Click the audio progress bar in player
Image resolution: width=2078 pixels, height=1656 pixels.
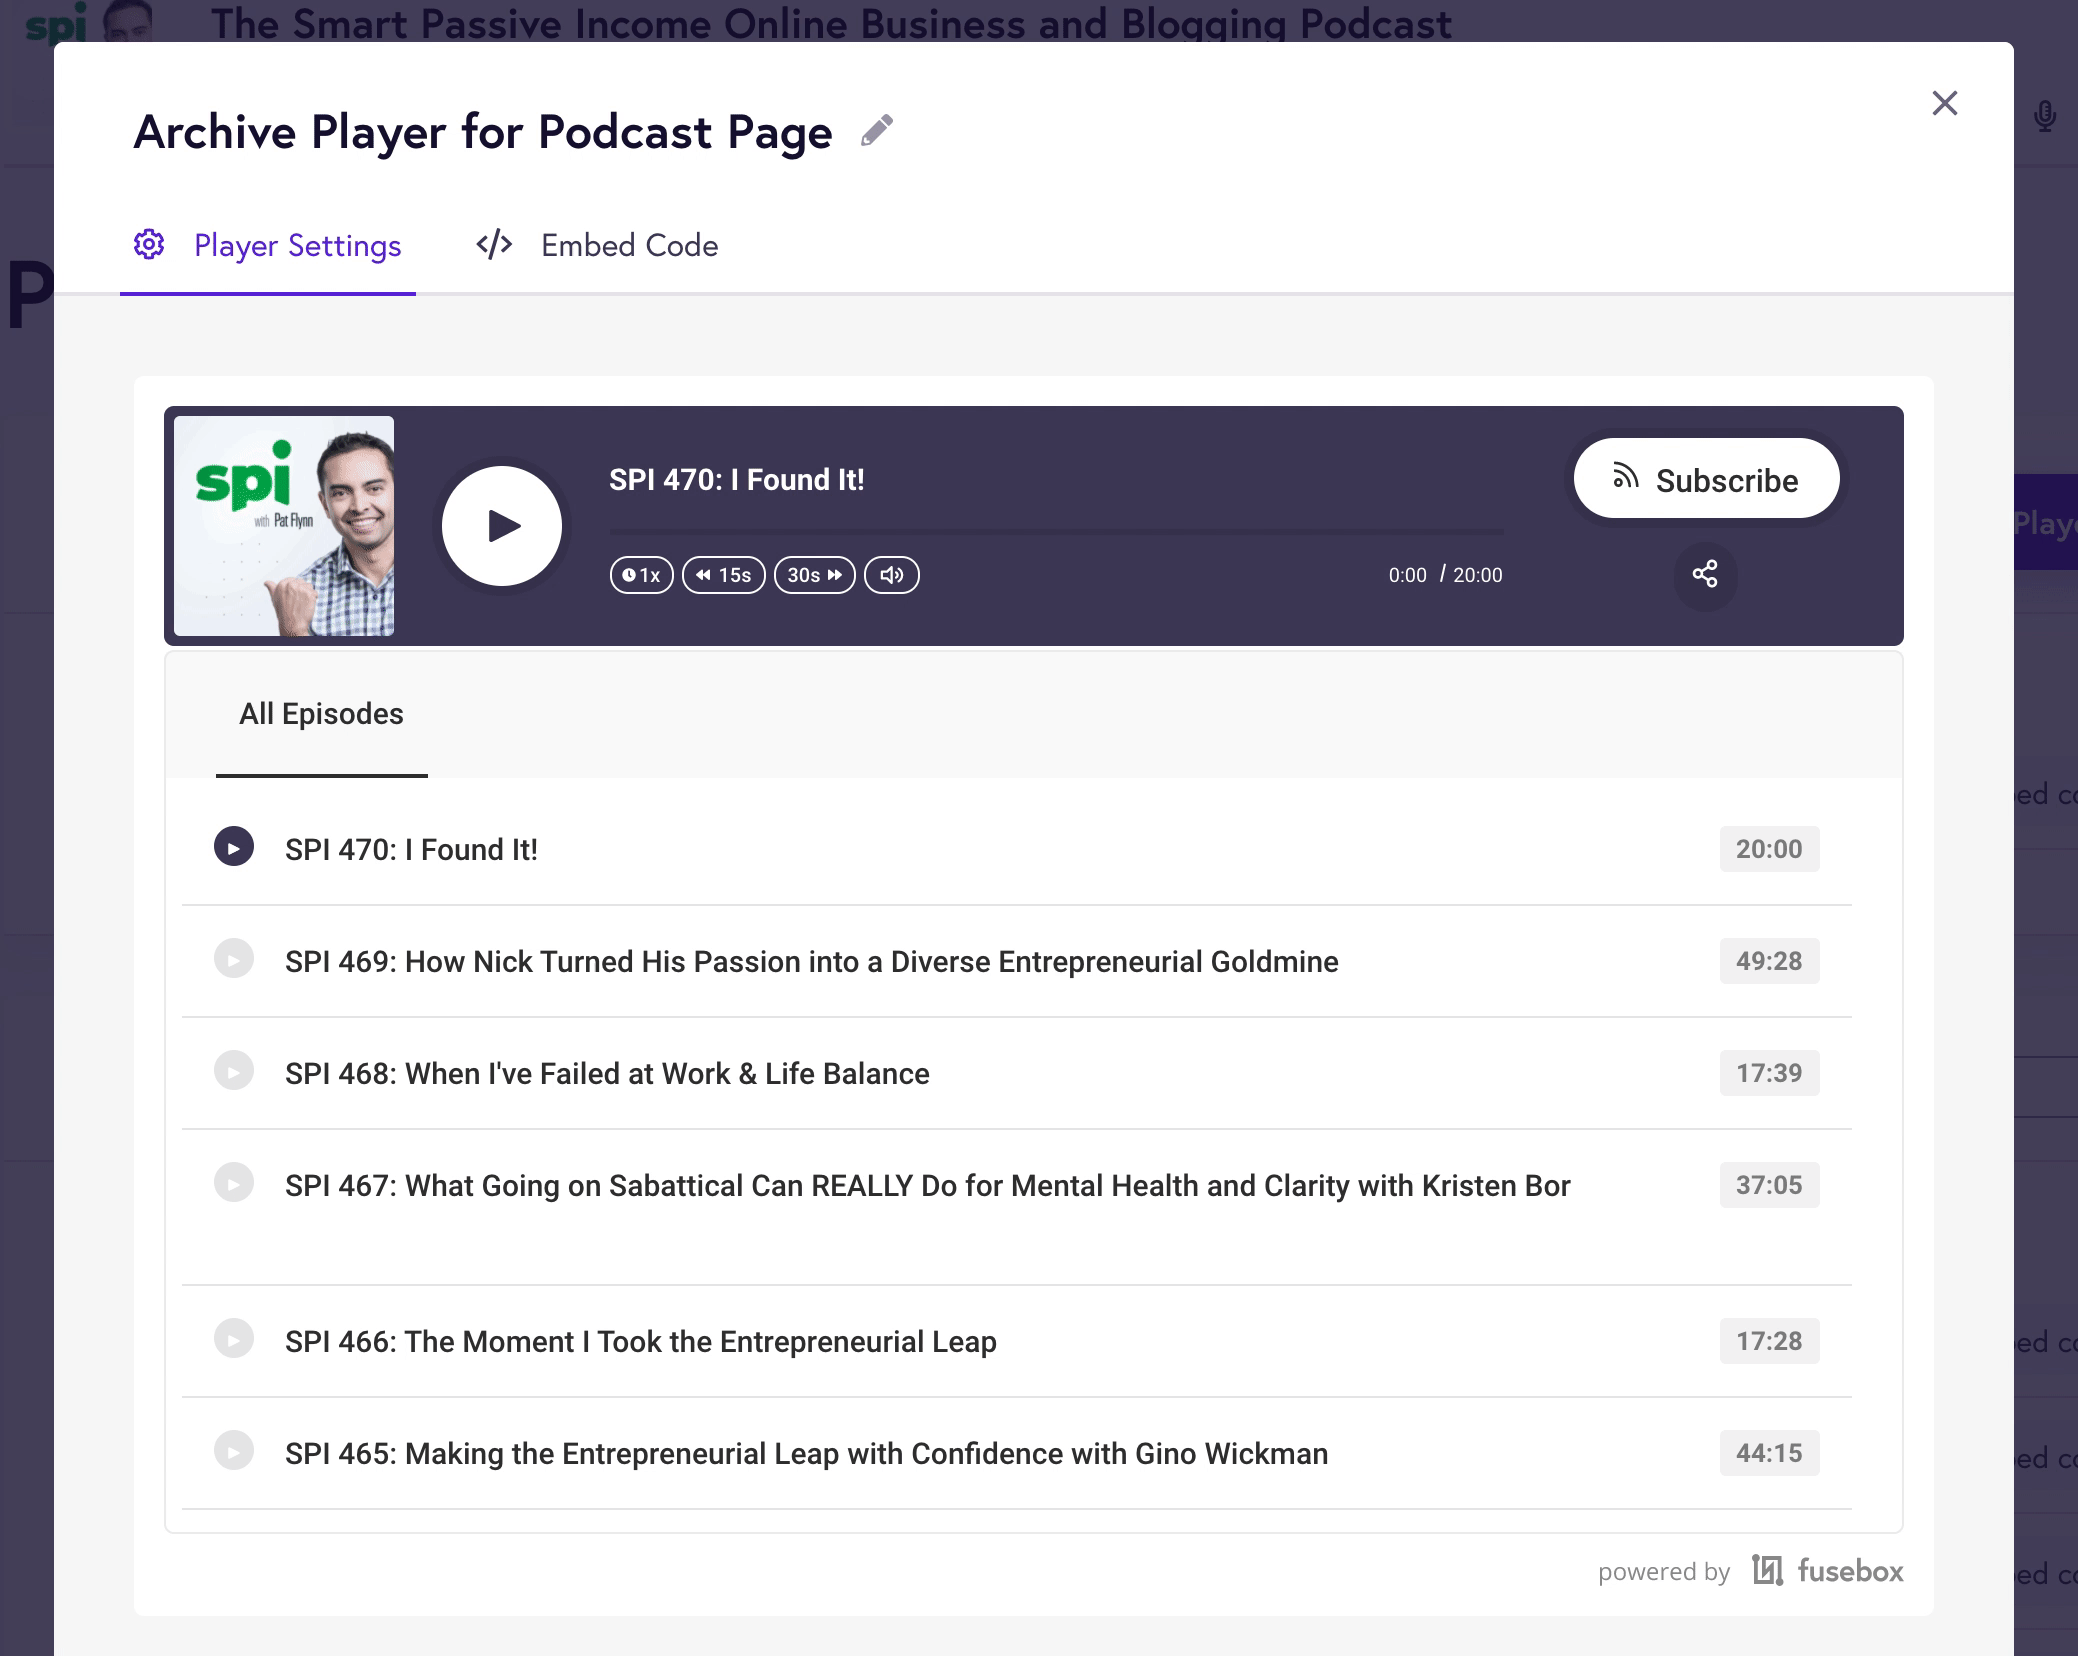click(1055, 532)
